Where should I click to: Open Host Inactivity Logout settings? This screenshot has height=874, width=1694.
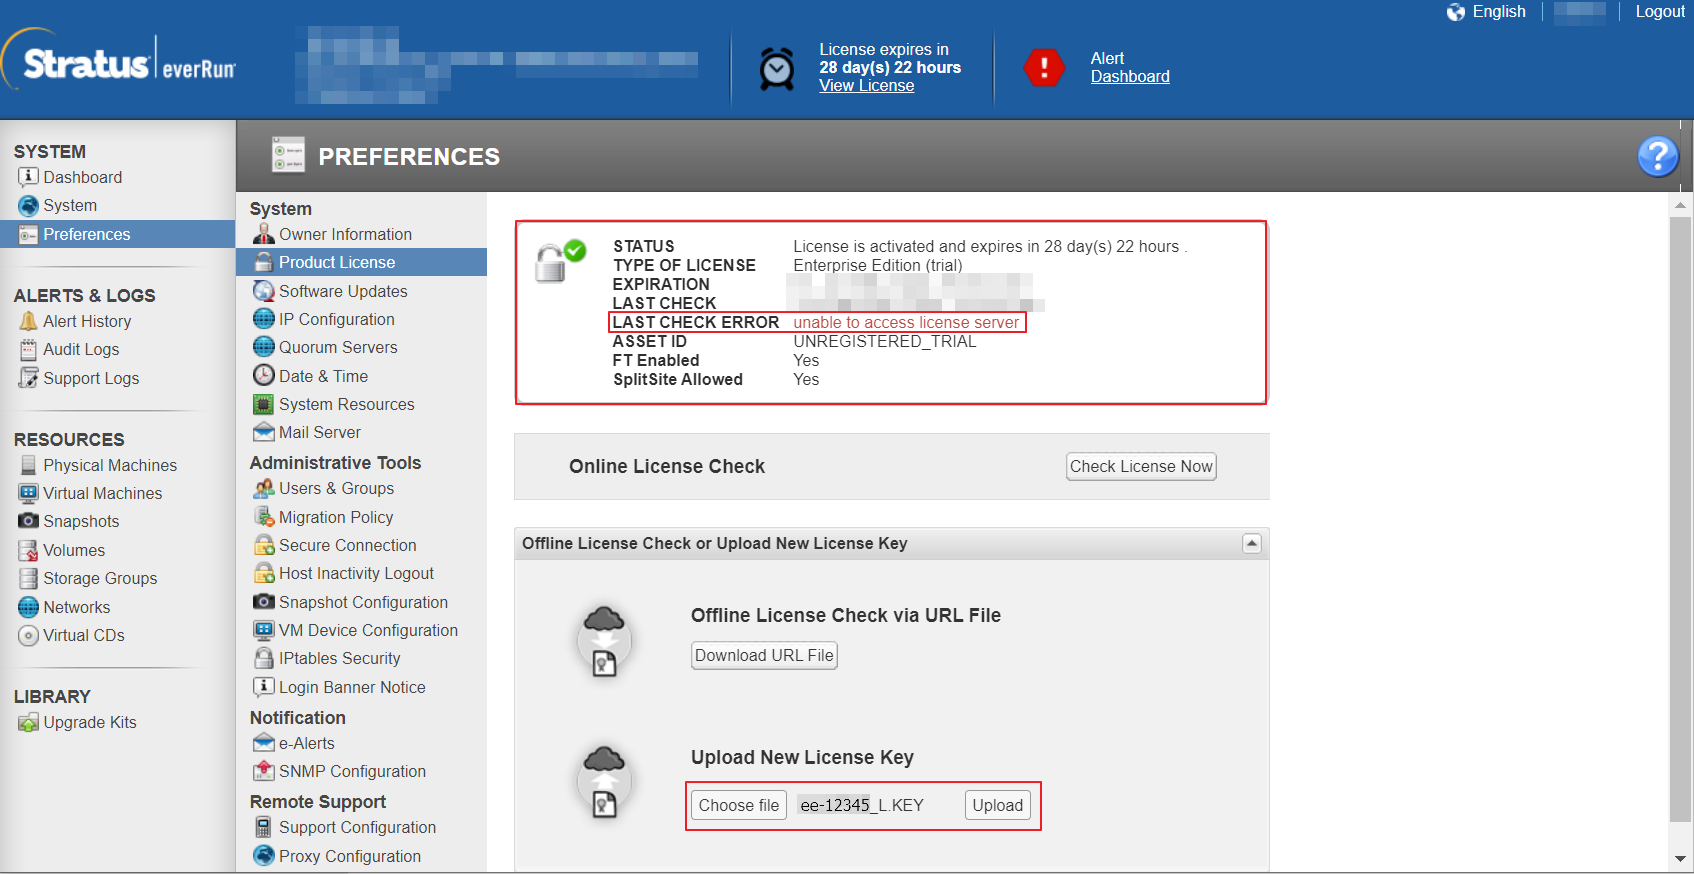pos(356,573)
